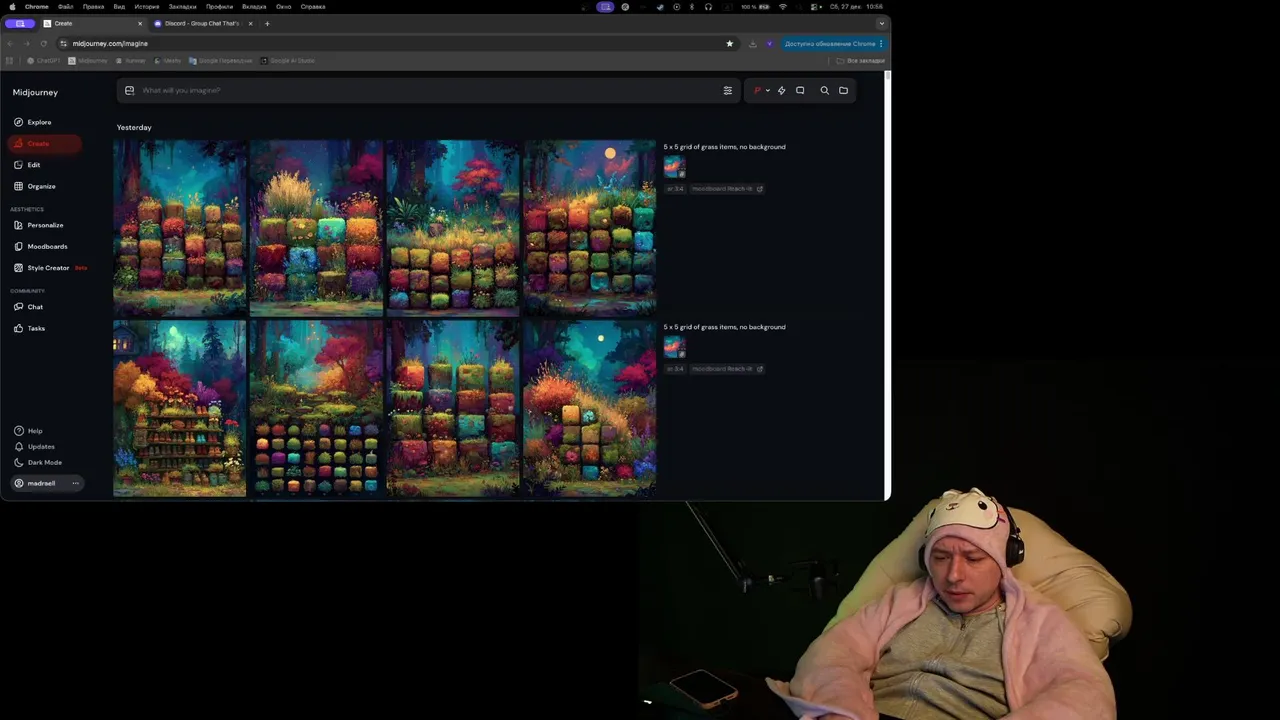The width and height of the screenshot is (1280, 720).
Task: Open moodboard link tag on first job
Action: pos(727,189)
